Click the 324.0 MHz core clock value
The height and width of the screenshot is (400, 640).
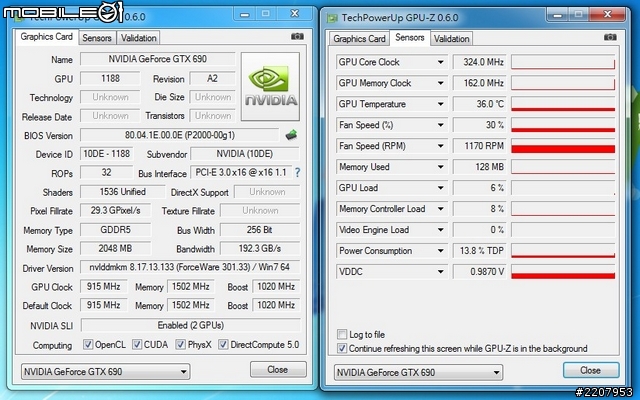[480, 62]
